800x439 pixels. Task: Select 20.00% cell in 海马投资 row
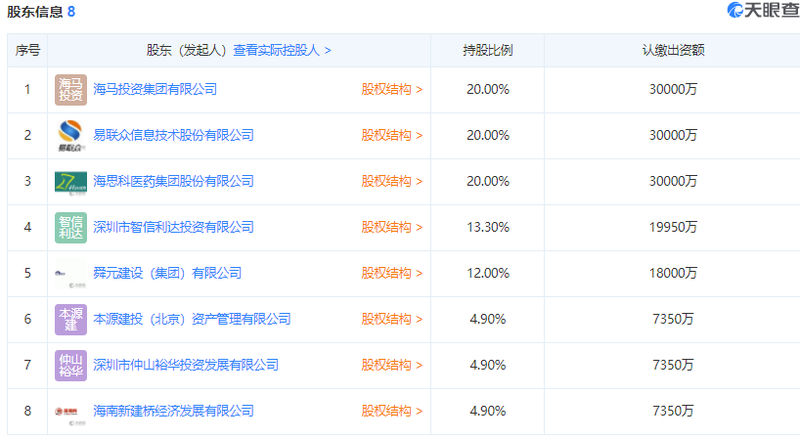pos(488,89)
